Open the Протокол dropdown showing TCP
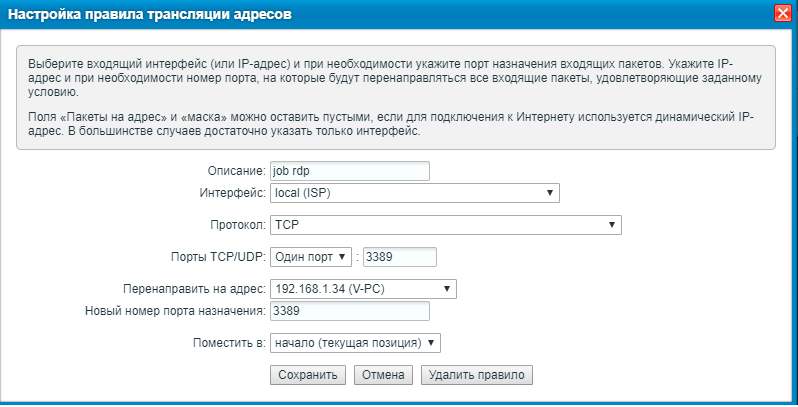This screenshot has width=798, height=407. pyautogui.click(x=446, y=225)
